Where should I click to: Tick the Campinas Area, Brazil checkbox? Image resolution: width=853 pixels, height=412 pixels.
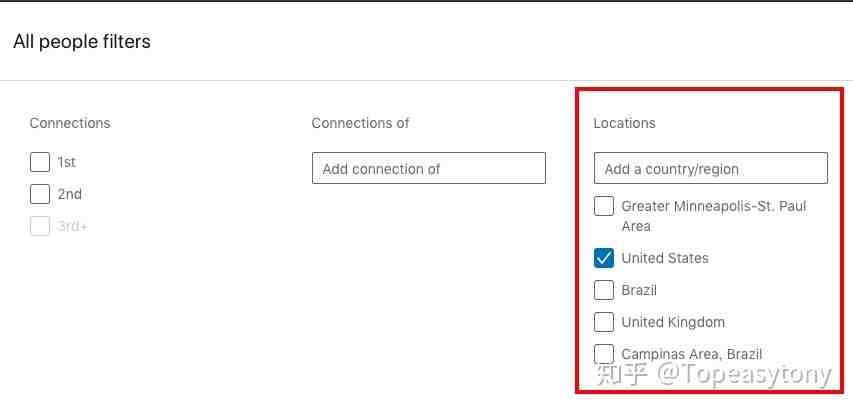point(604,354)
